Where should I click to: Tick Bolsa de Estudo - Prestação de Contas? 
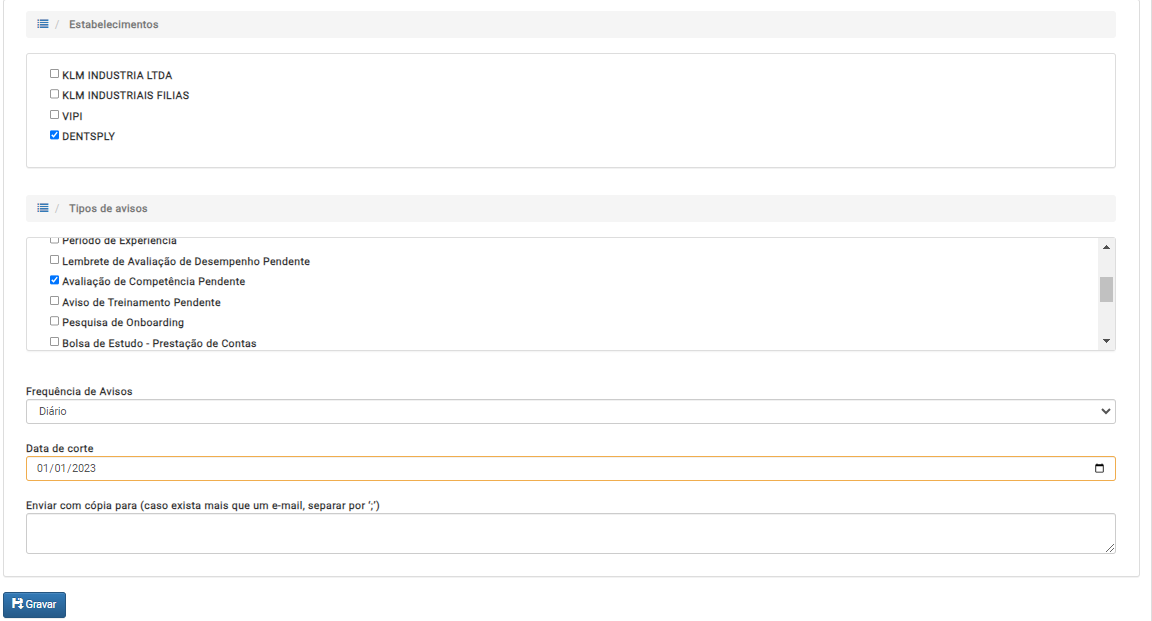54,342
